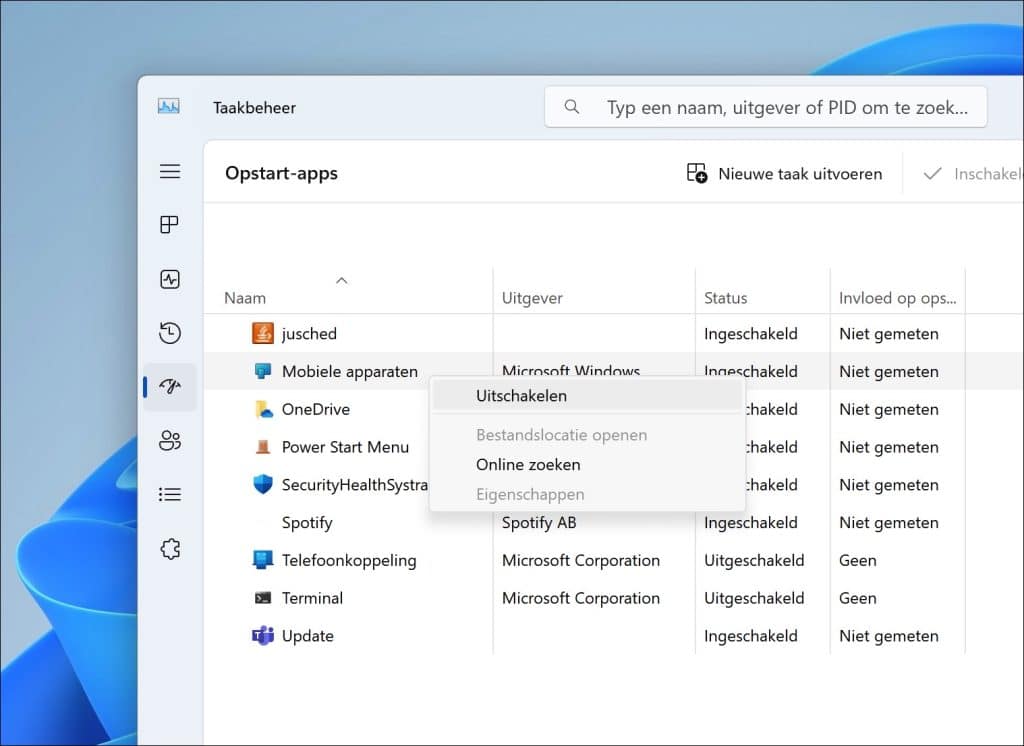Click the jusched Java icon
Image resolution: width=1024 pixels, height=746 pixels.
263,333
